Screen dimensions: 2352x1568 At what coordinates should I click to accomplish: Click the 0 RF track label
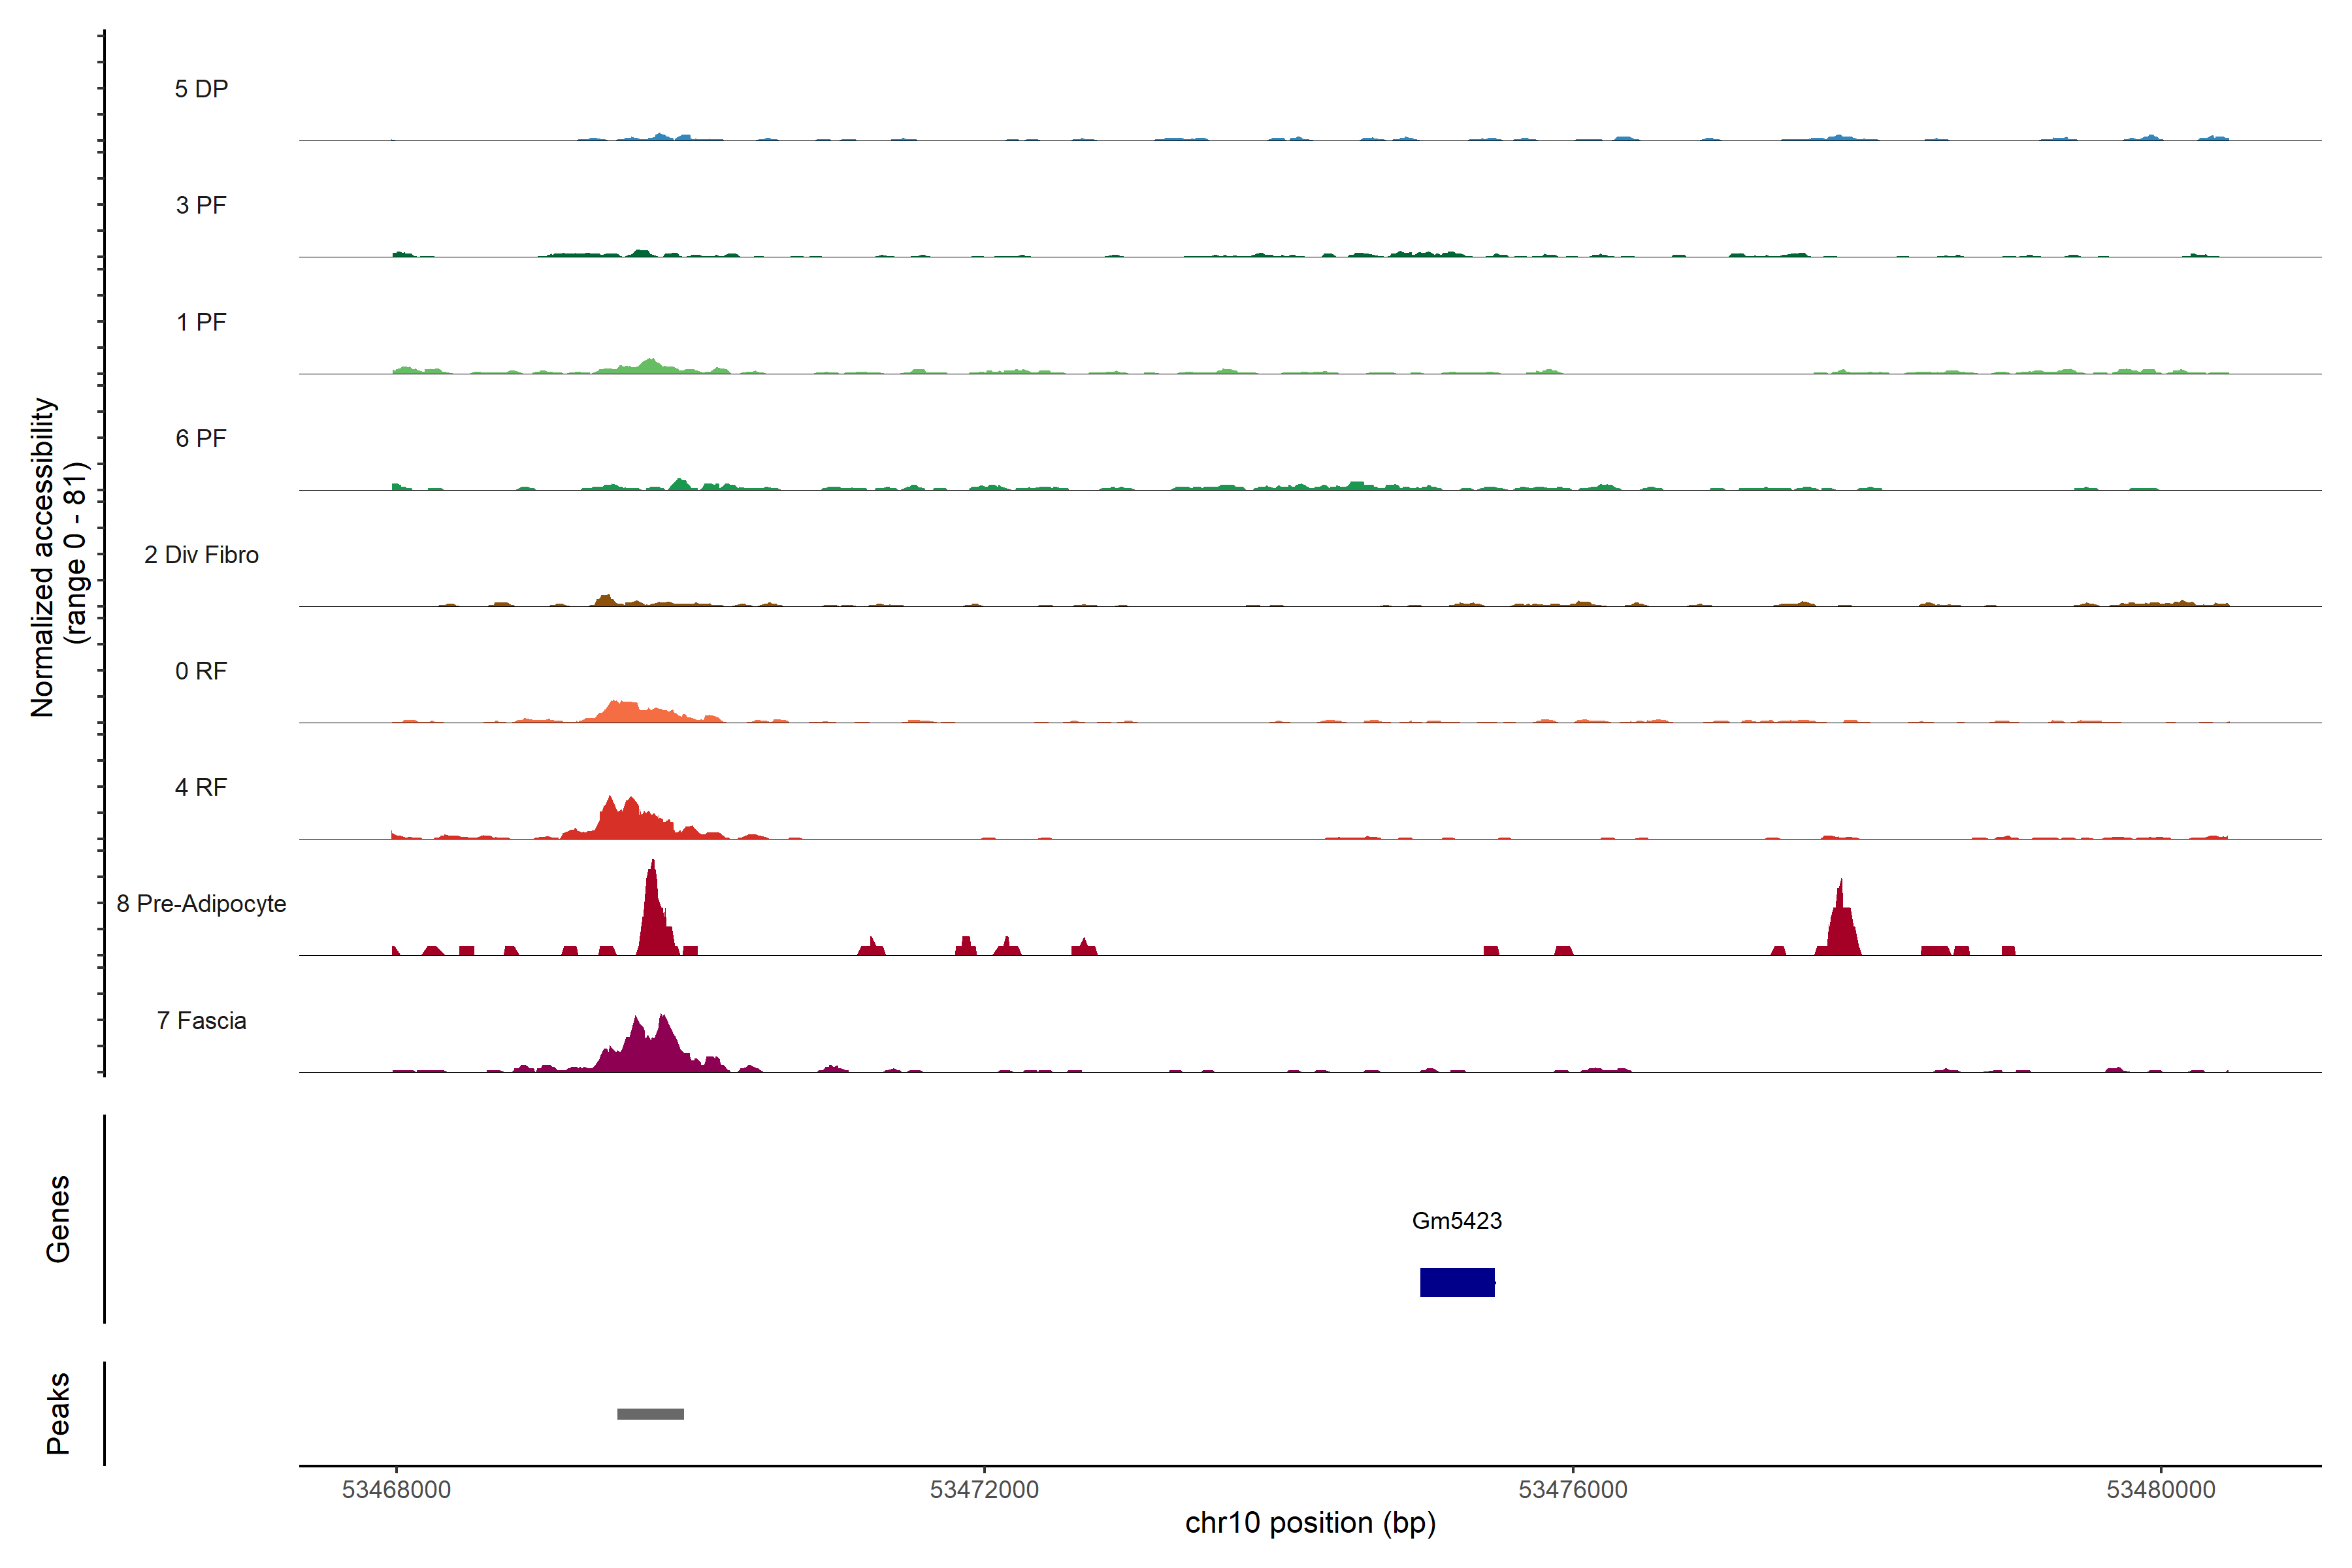point(201,671)
